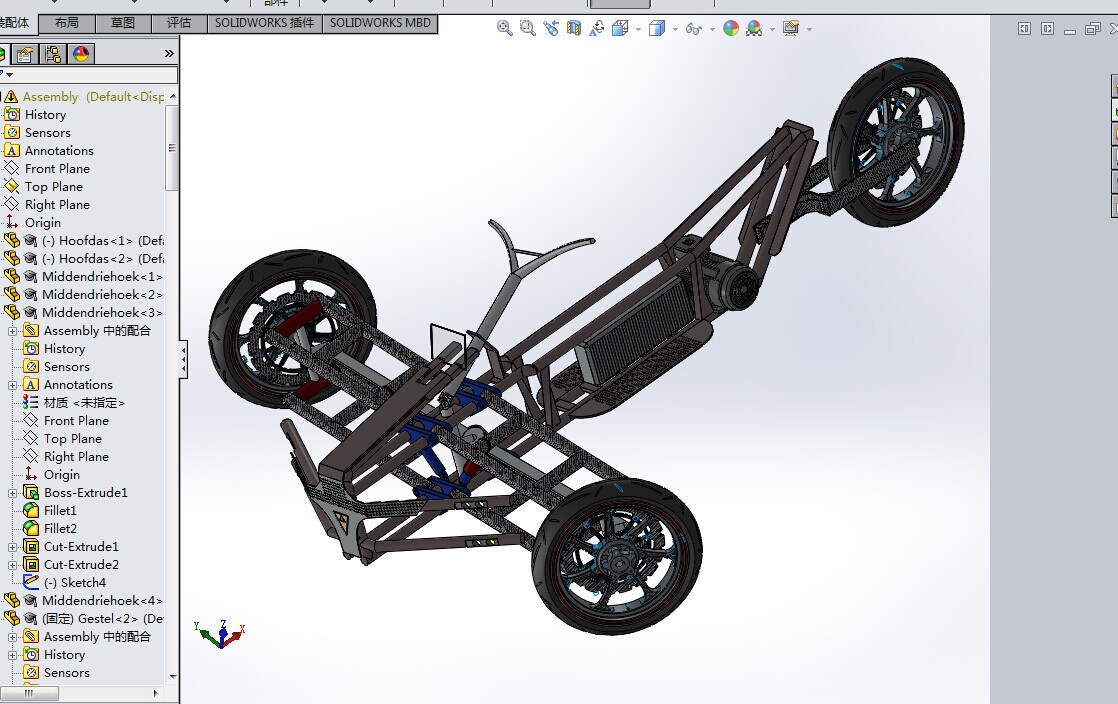Toggle the feature tree panel collapse handle
The image size is (1118, 704).
[x=183, y=360]
